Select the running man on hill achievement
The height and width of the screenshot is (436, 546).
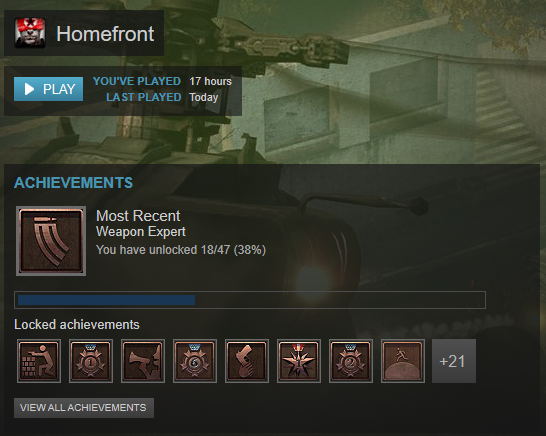[403, 361]
